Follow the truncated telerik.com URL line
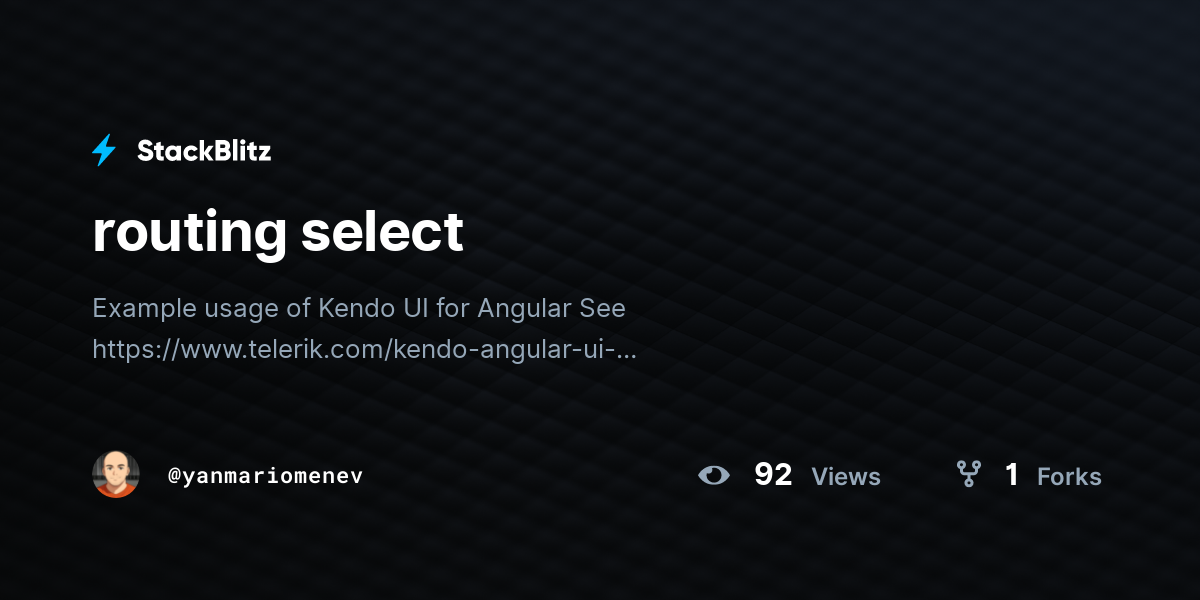The image size is (1200, 600). 364,349
